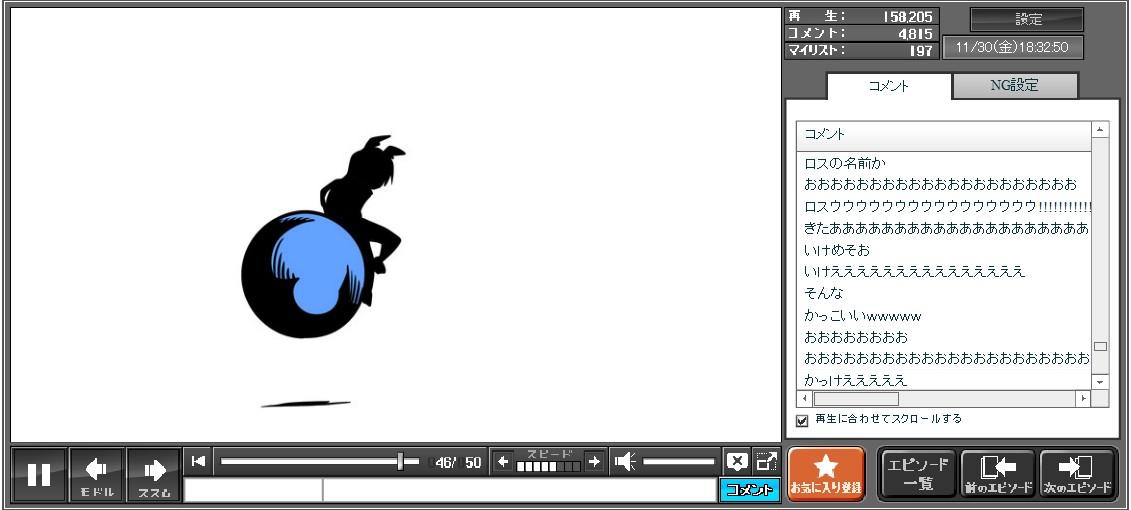Toggle the scroll-with-playback checkbox
The width and height of the screenshot is (1131, 510).
point(802,420)
